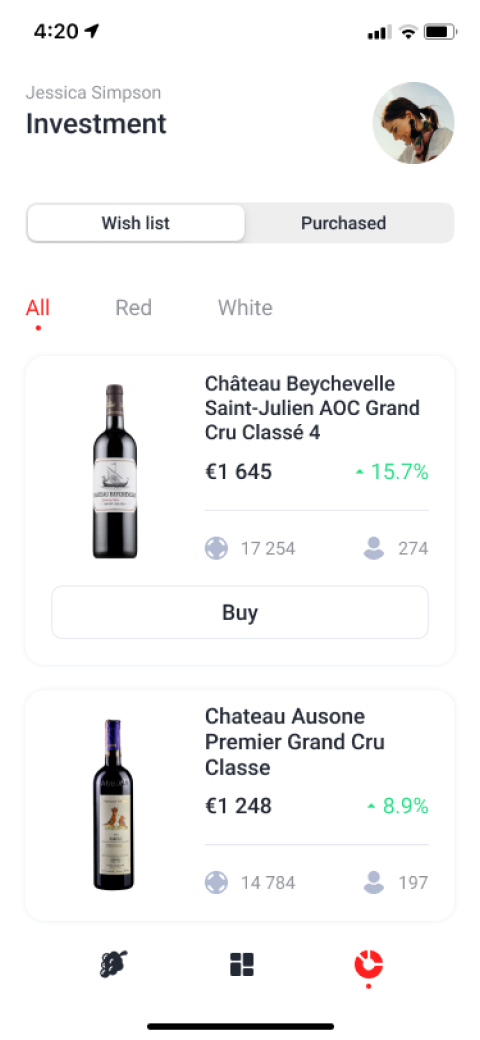480x1040 pixels.
Task: Show All wines filter
Action: (38, 308)
